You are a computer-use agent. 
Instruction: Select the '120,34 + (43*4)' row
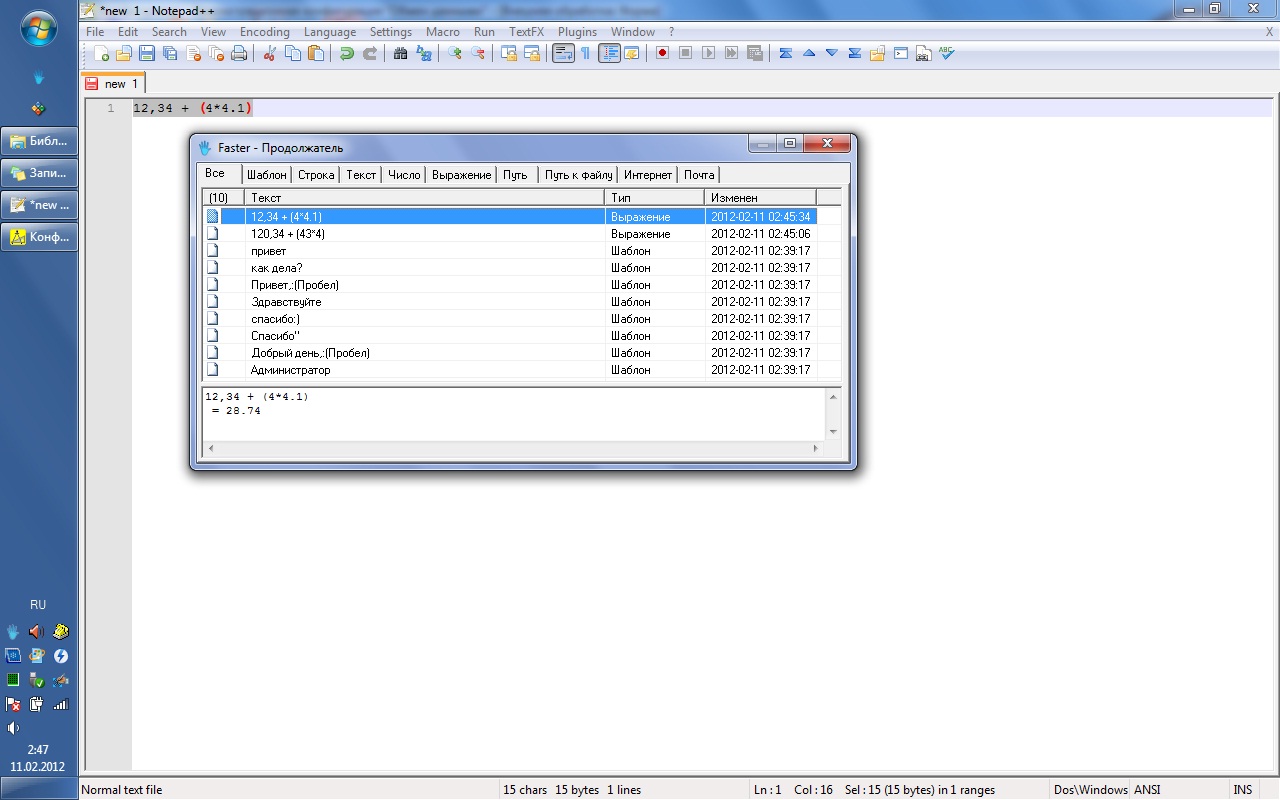pos(511,234)
